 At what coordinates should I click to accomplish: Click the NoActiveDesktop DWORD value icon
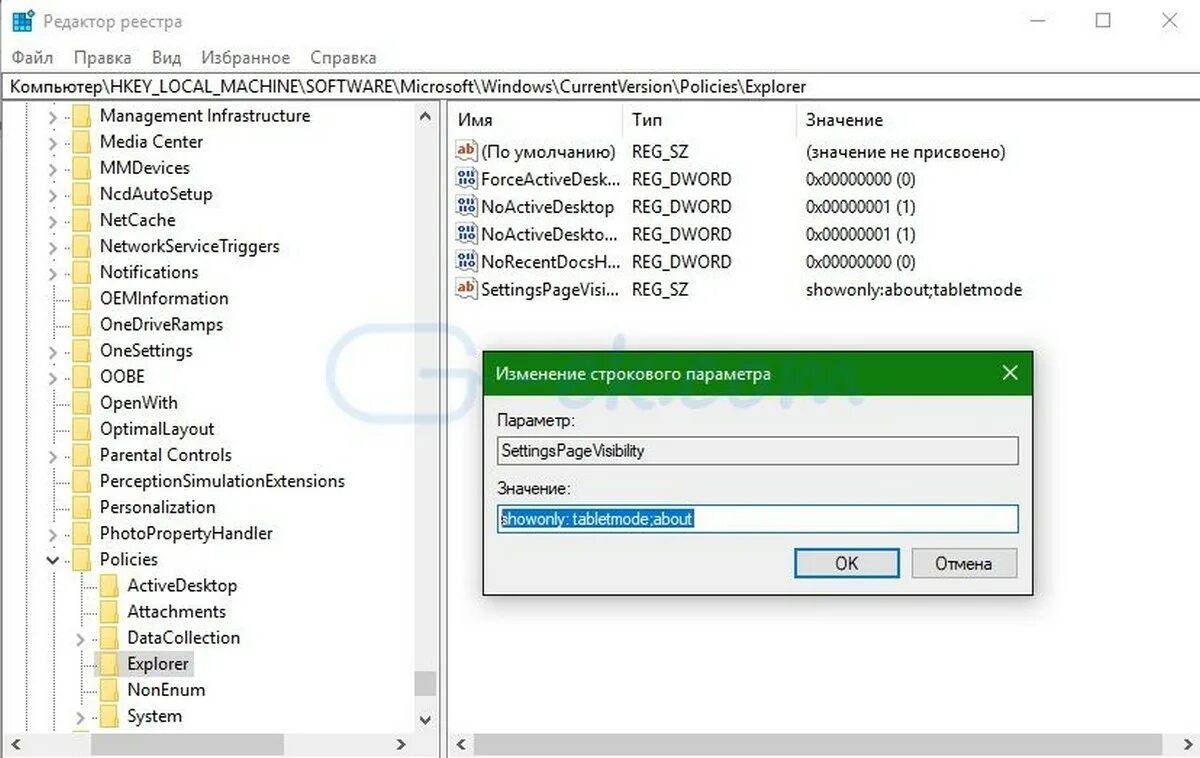(466, 206)
